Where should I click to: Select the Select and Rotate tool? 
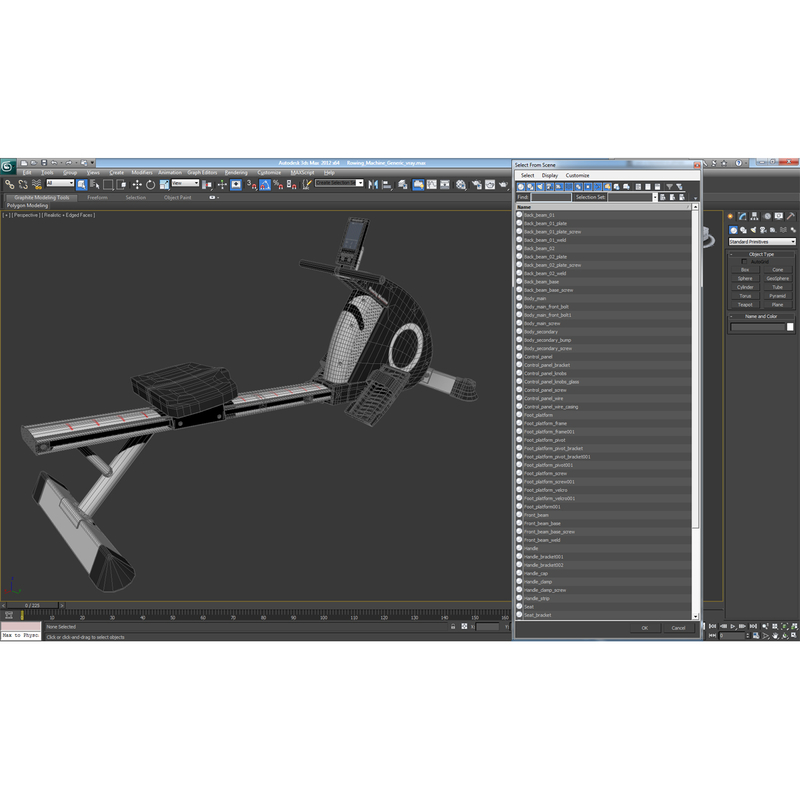150,185
